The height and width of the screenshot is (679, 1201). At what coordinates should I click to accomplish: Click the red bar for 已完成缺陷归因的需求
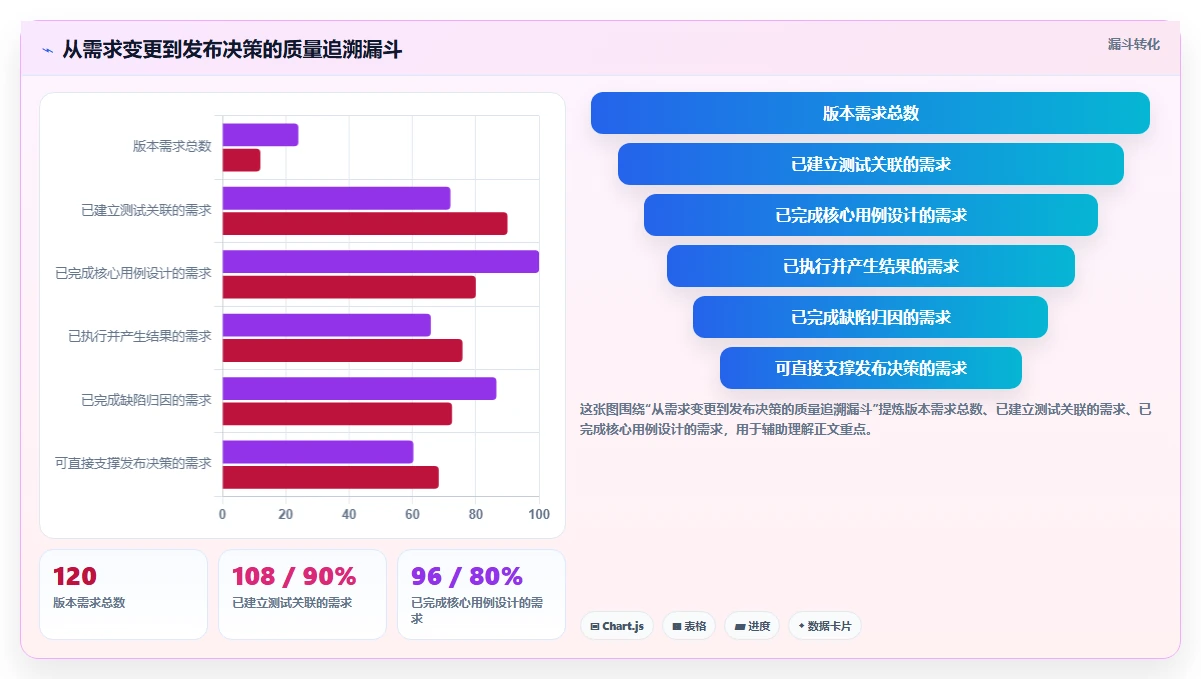[337, 414]
